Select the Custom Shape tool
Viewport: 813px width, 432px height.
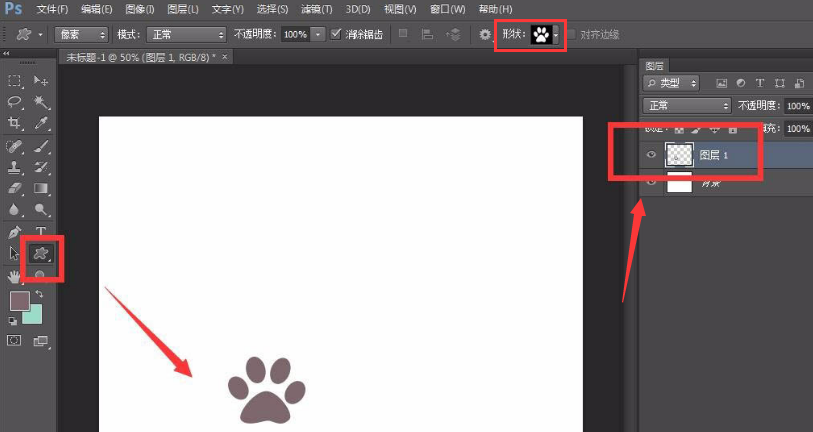click(41, 255)
